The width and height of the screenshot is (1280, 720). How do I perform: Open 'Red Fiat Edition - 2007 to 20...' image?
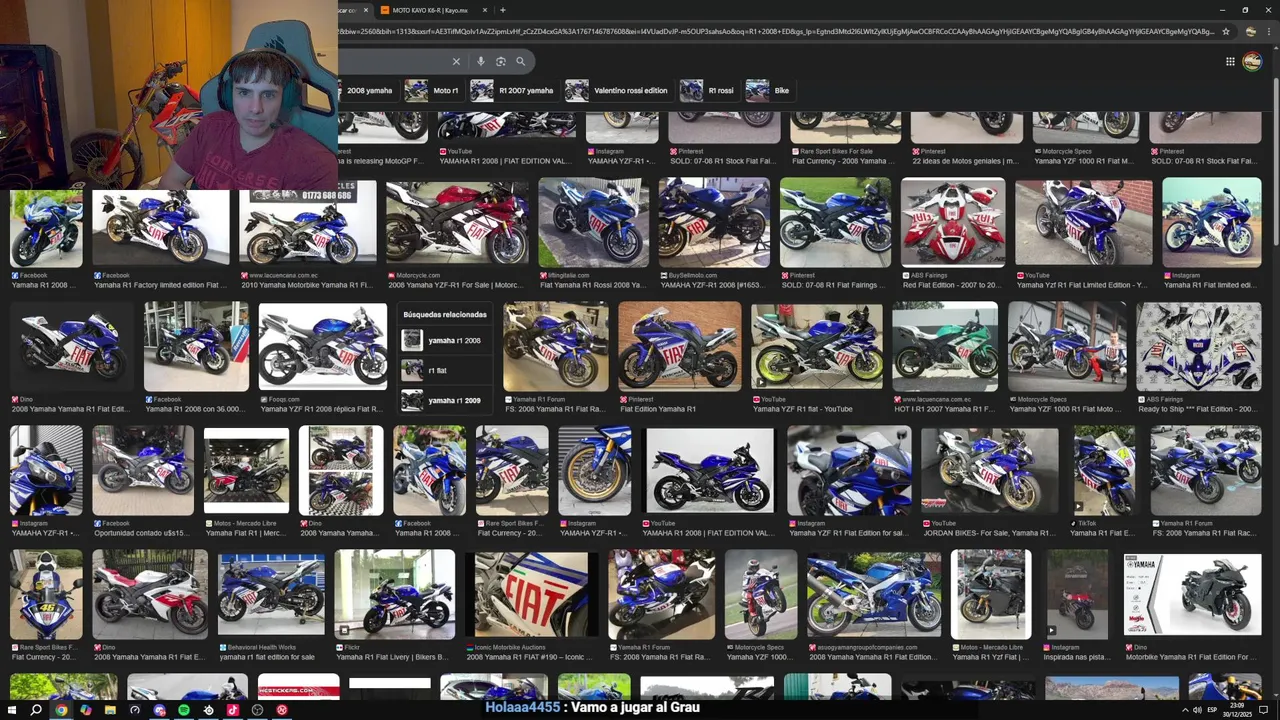(953, 222)
